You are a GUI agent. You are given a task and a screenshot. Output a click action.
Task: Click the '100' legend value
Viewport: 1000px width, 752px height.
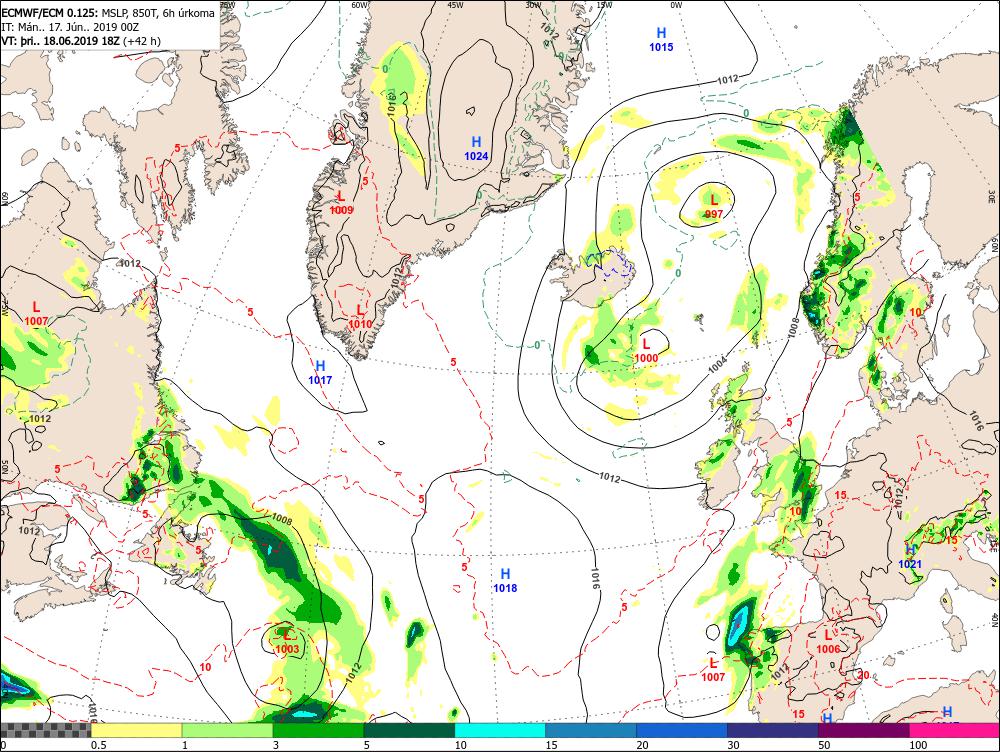(x=918, y=745)
